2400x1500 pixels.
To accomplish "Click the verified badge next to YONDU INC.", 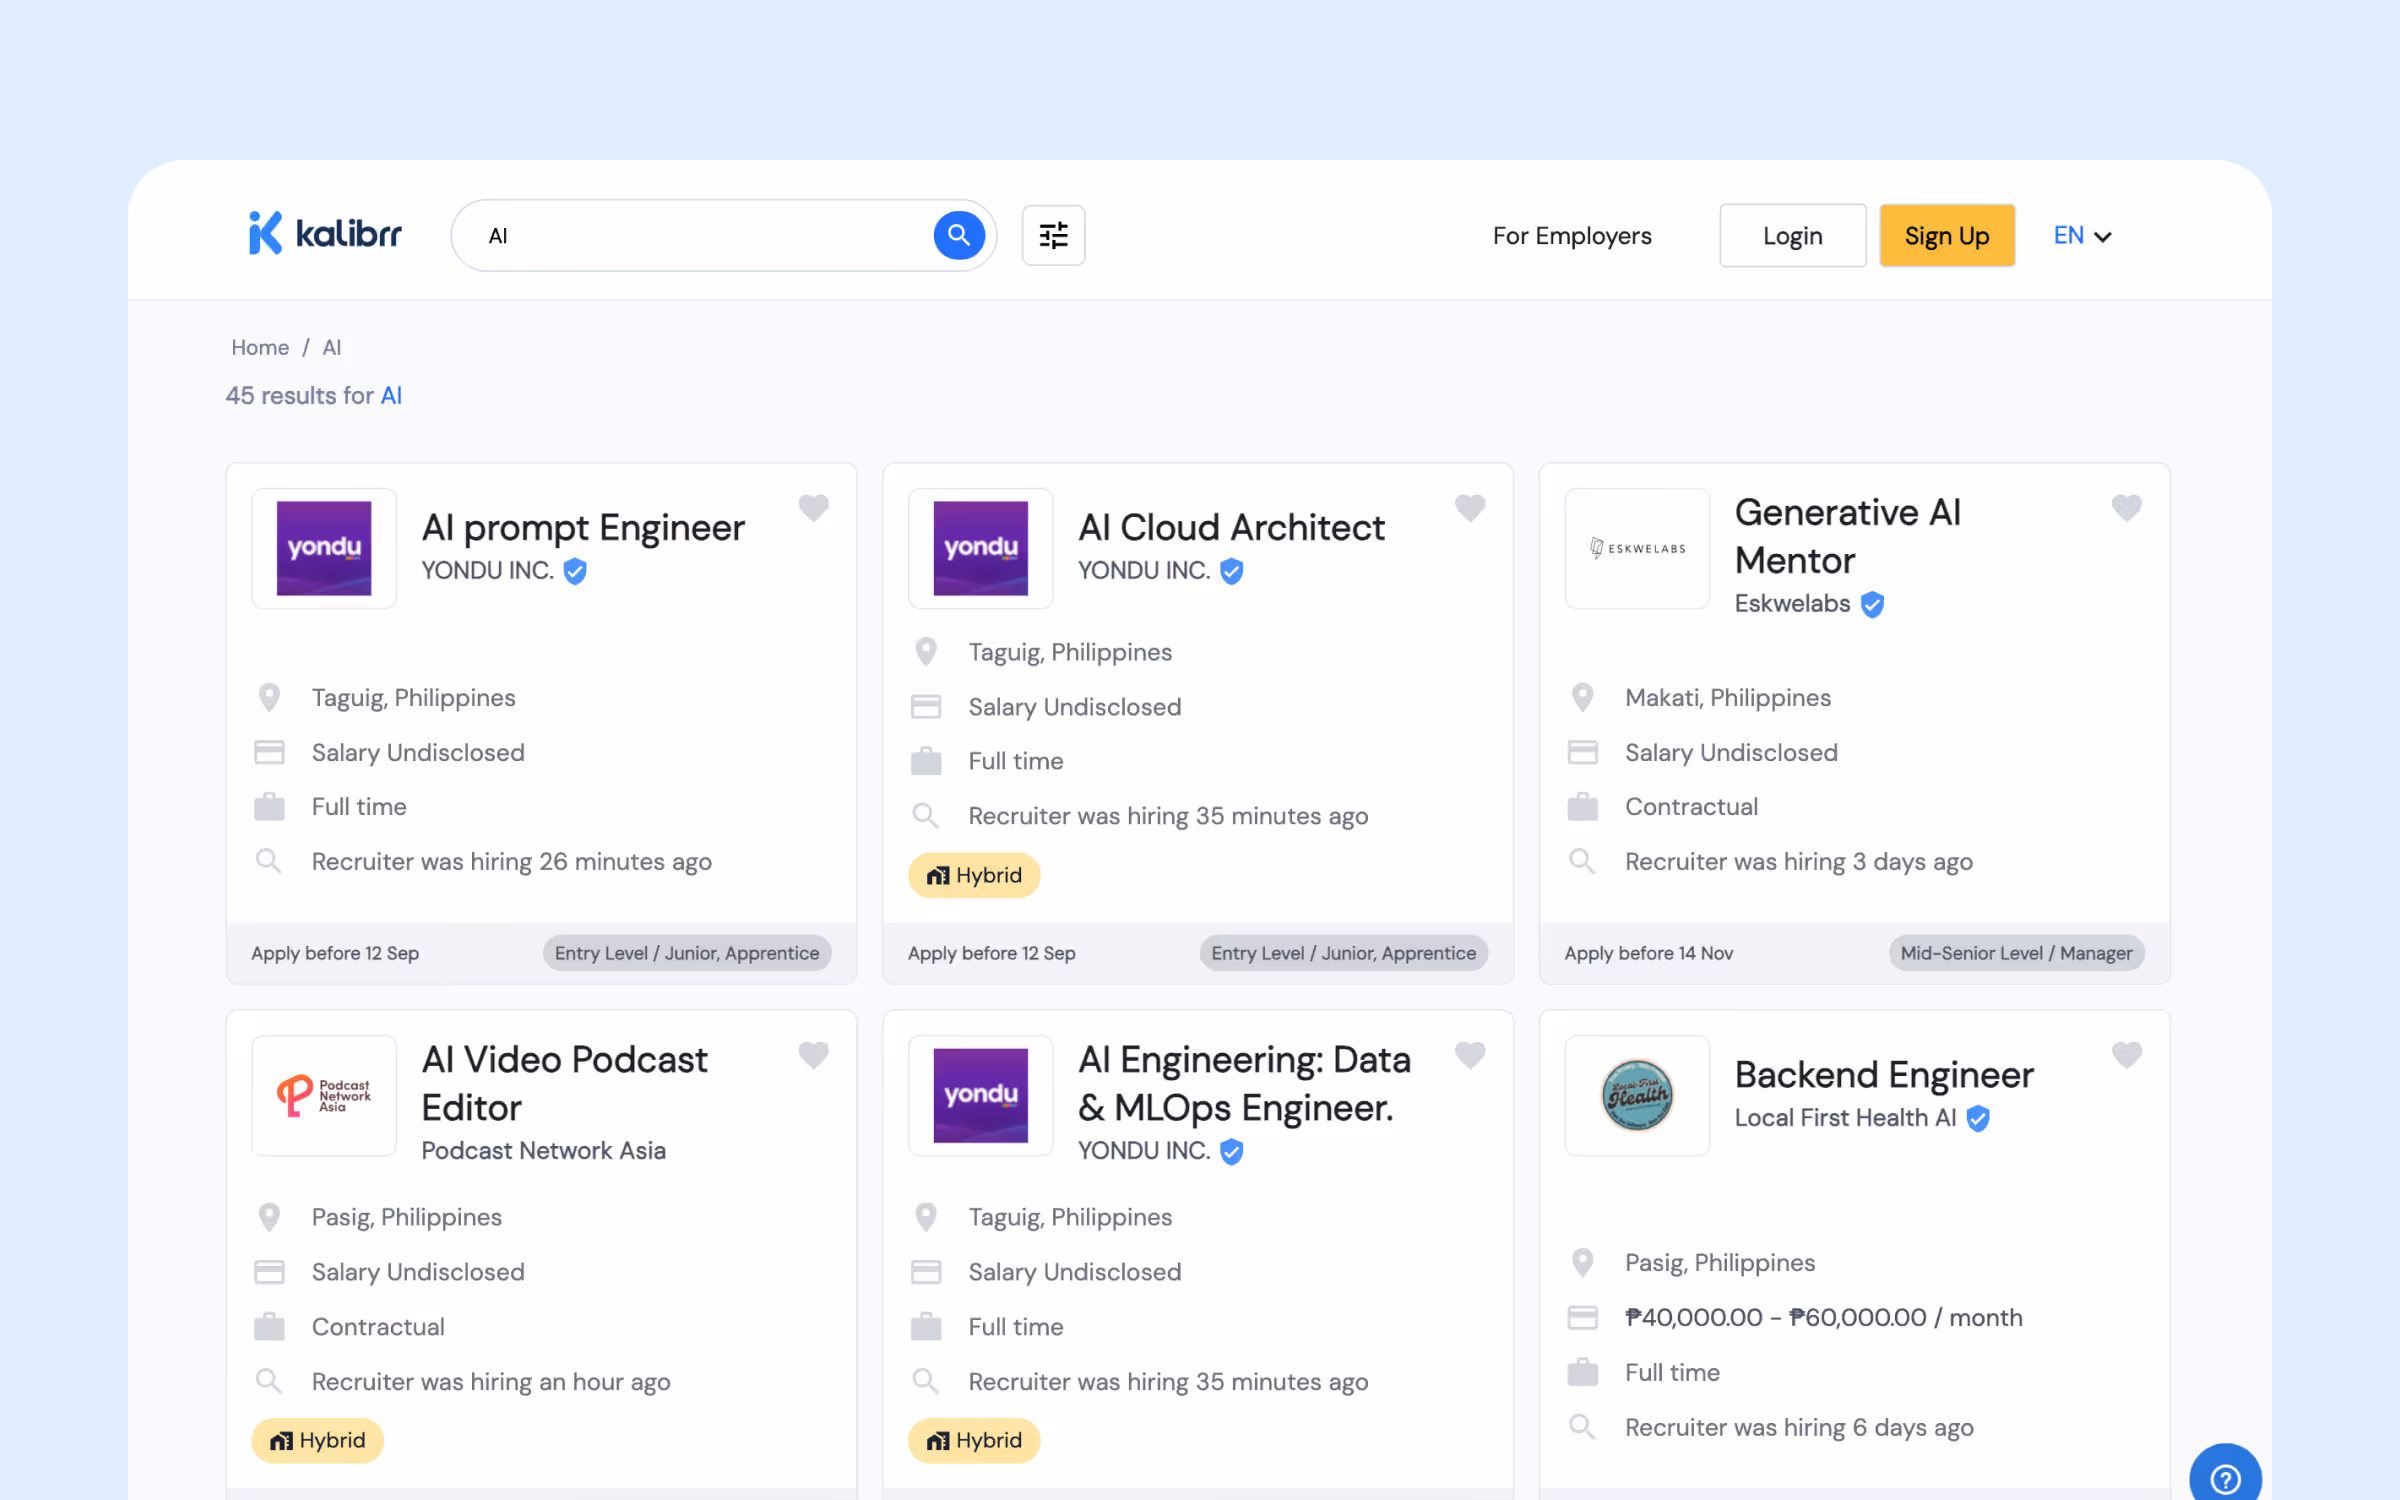I will point(575,571).
